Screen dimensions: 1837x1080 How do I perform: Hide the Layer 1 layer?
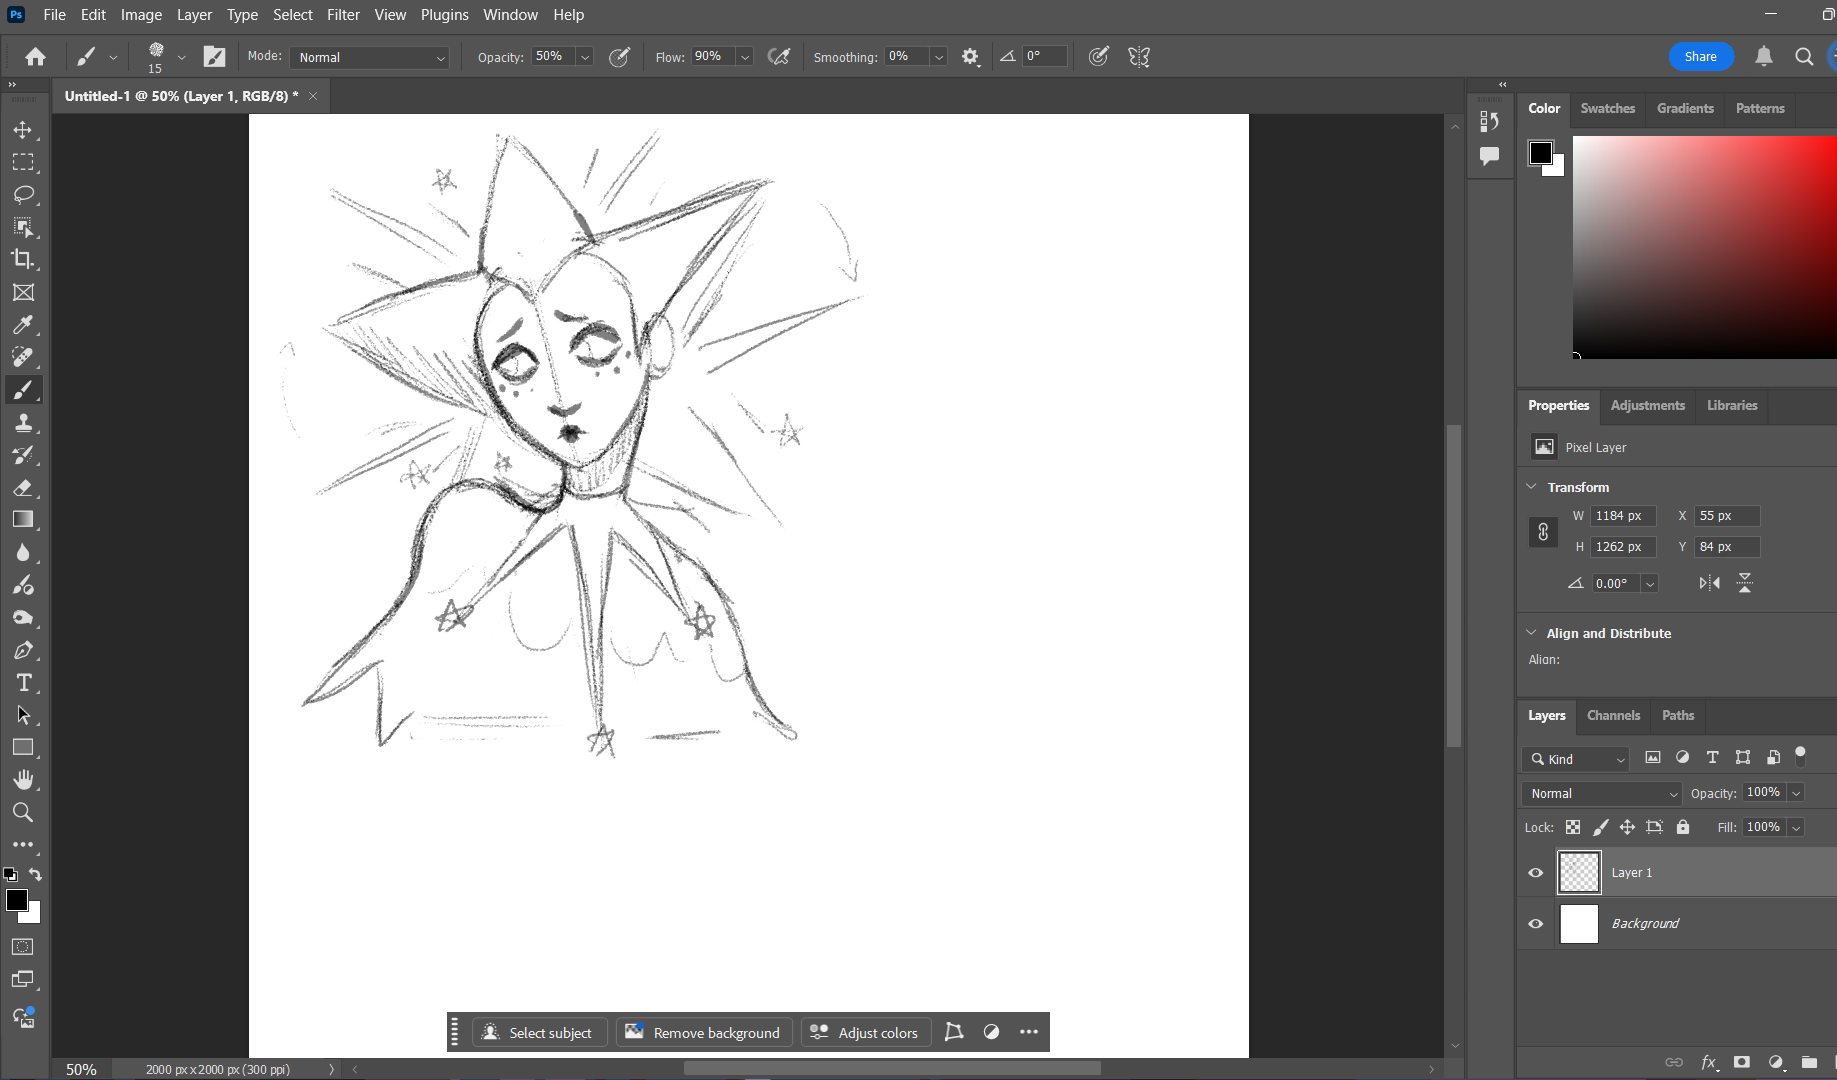[1536, 873]
